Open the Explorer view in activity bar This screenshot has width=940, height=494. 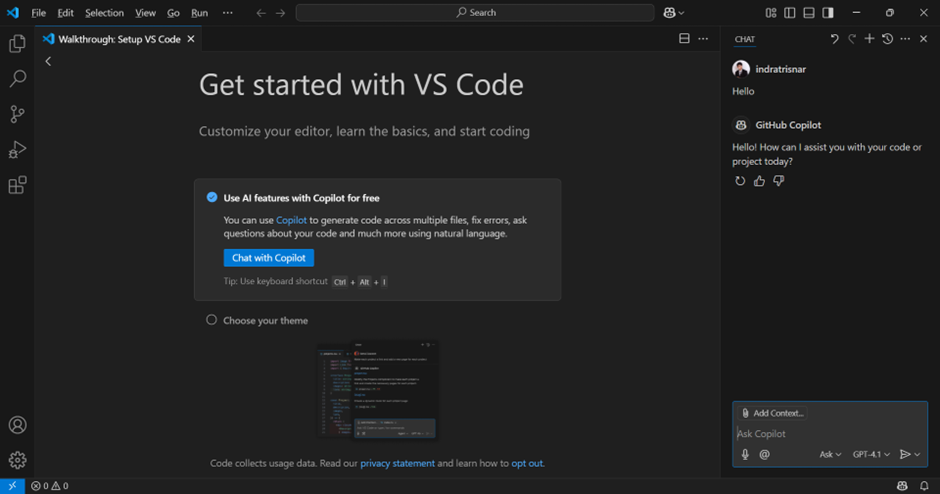[17, 43]
